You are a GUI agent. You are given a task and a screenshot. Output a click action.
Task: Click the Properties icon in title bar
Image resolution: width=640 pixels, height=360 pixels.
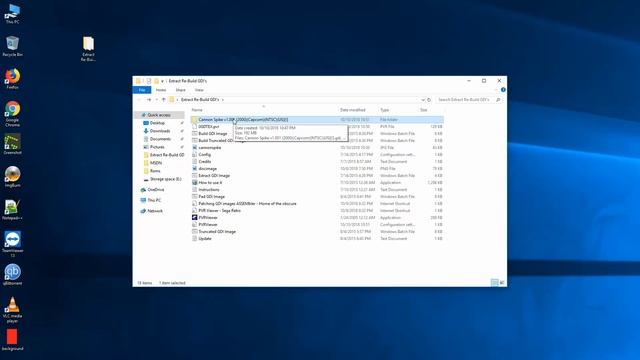[x=149, y=81]
